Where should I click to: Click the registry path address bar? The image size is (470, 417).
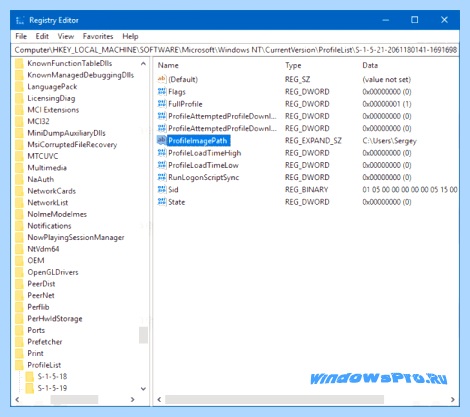[x=235, y=50]
